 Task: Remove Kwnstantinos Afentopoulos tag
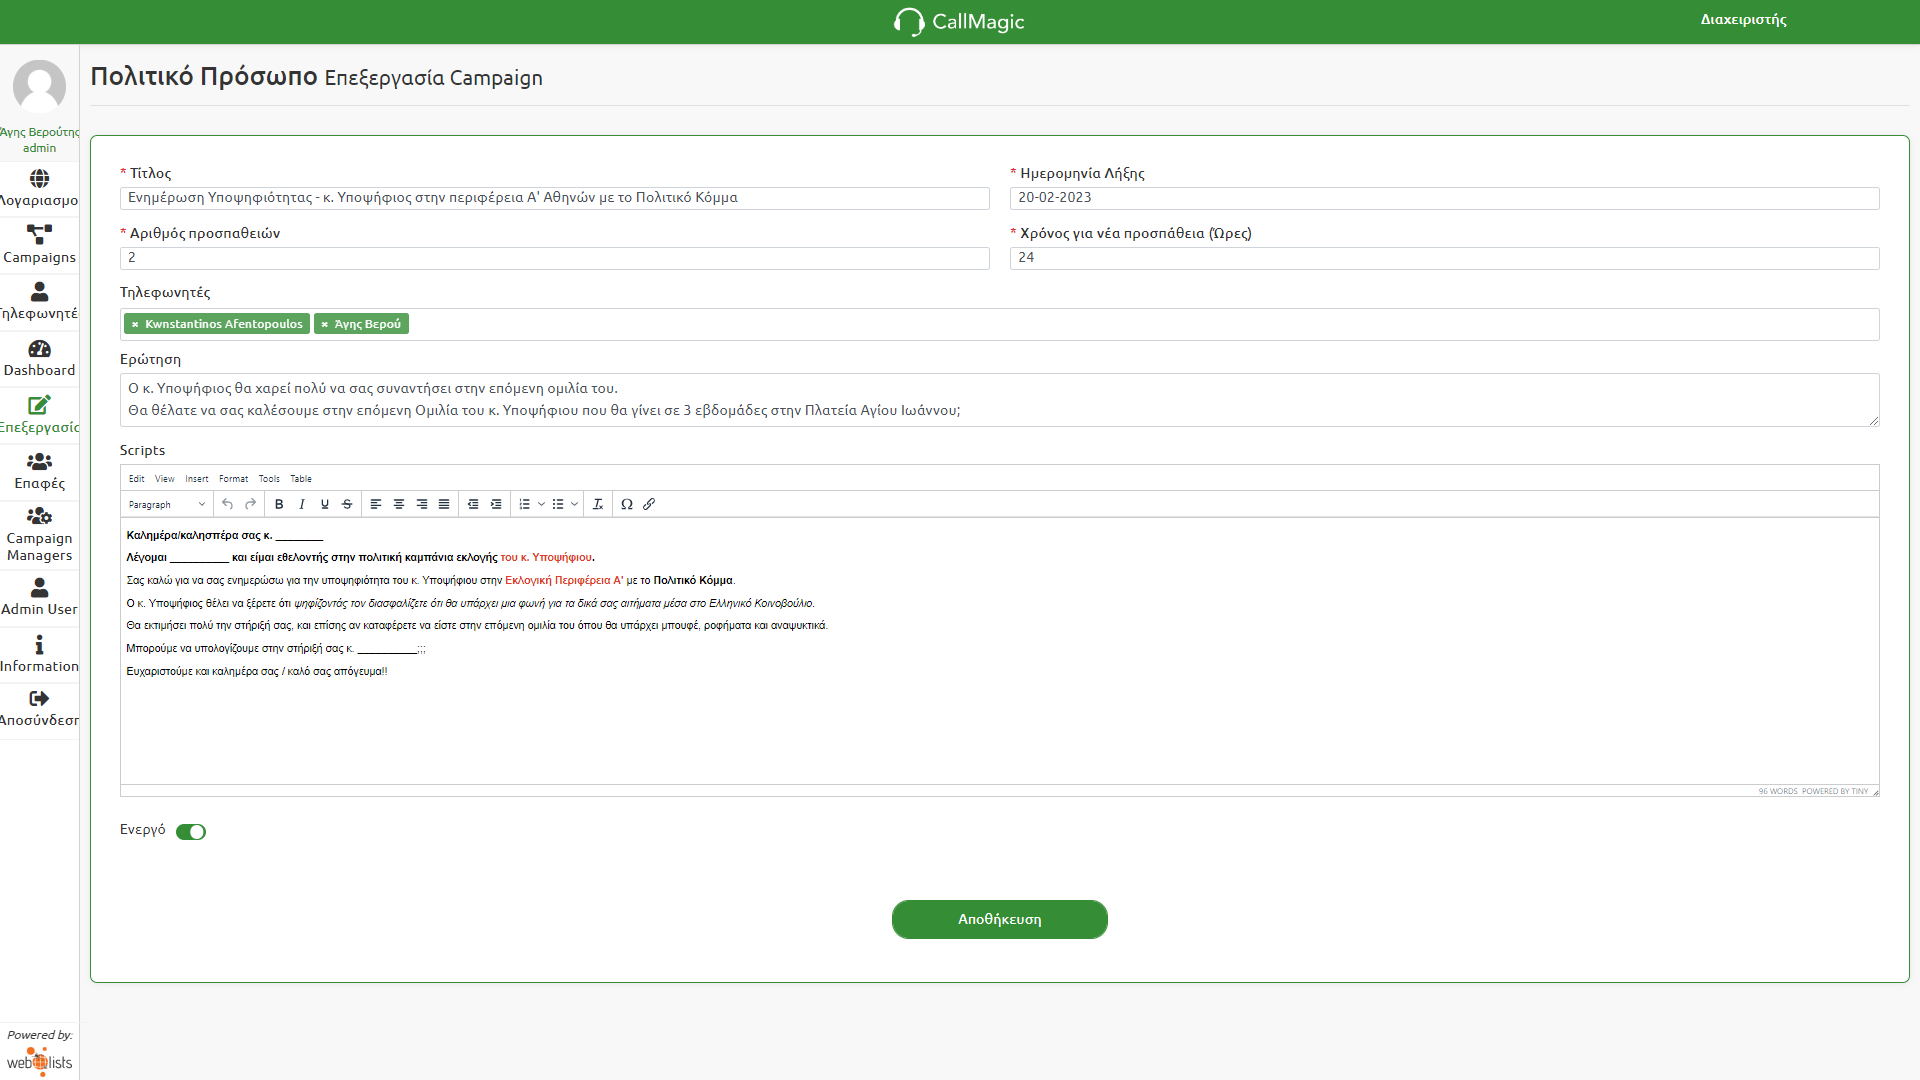click(135, 324)
